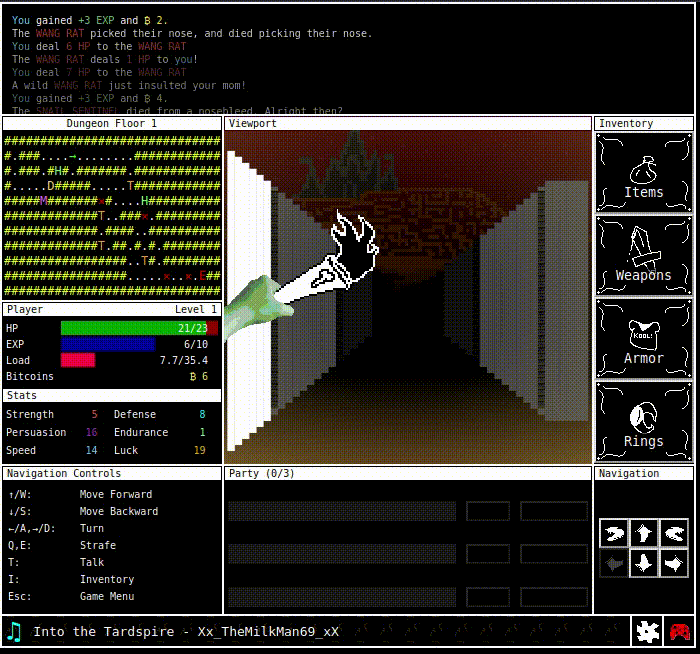The image size is (700, 654).
Task: Click the EXP value '6/10'
Action: click(x=196, y=344)
